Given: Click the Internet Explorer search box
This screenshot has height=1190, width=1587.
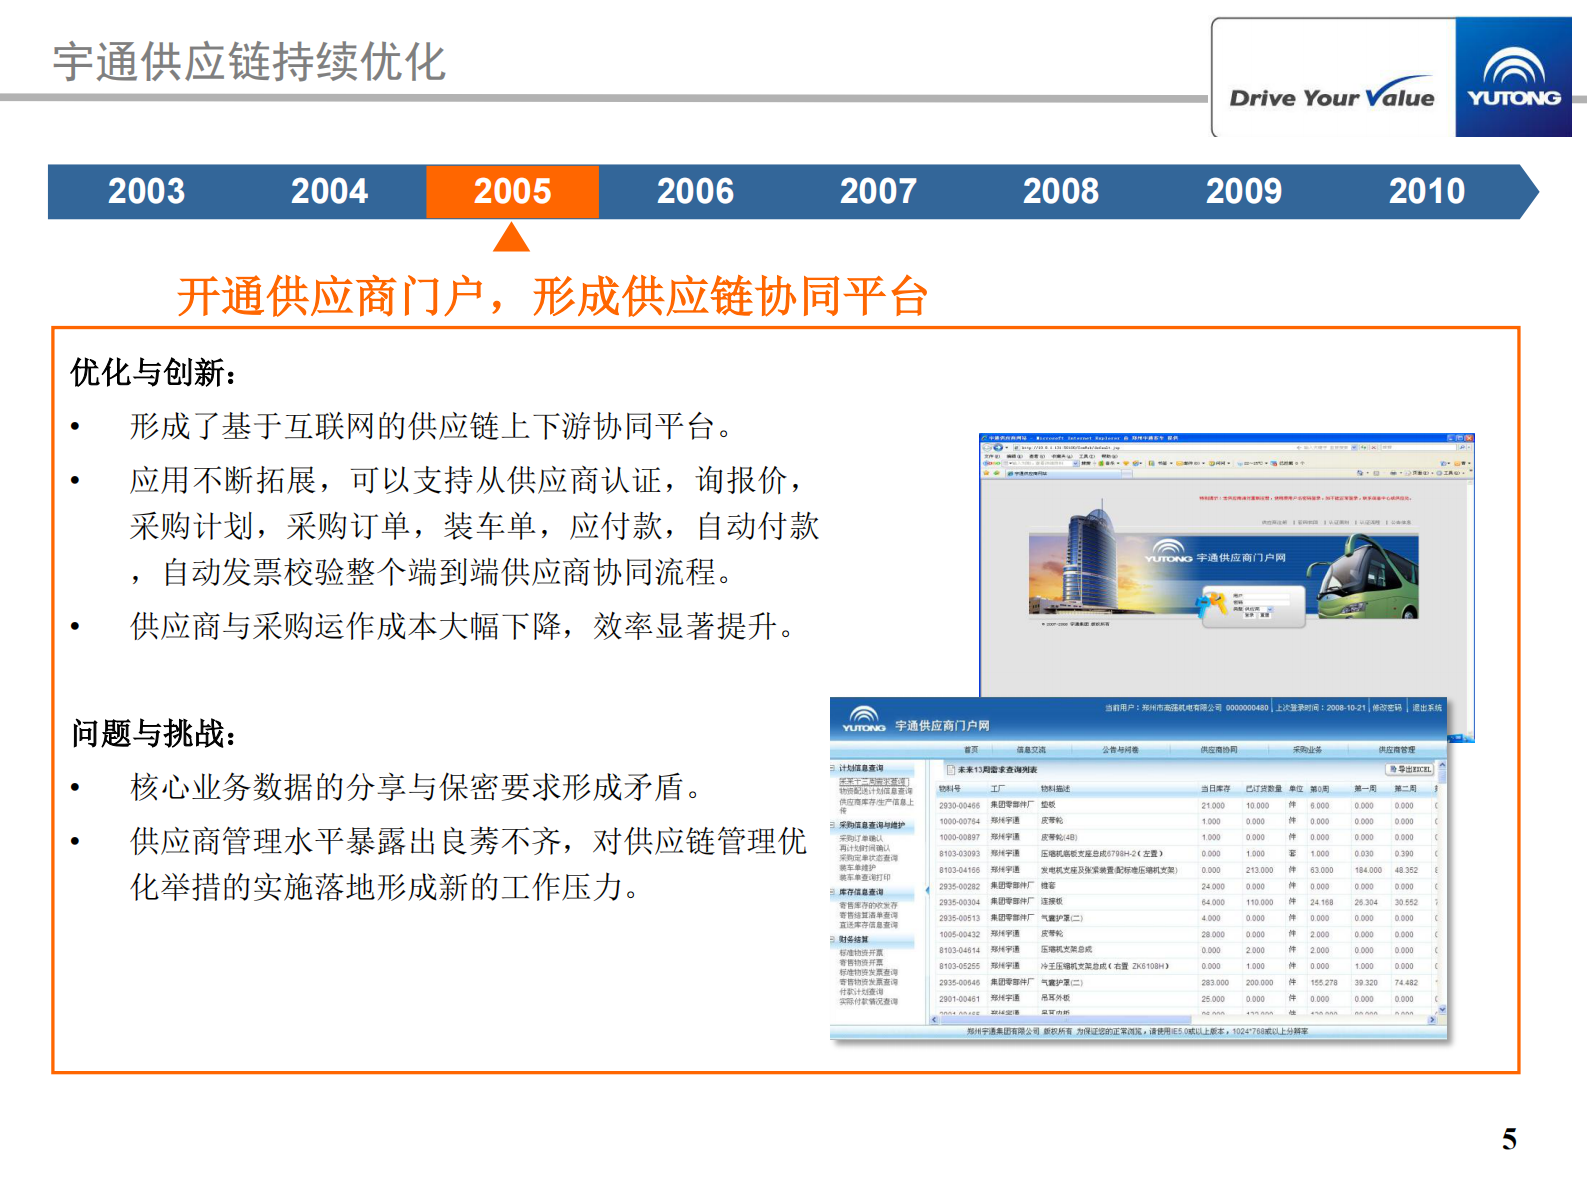Looking at the screenshot, I should 1418,447.
